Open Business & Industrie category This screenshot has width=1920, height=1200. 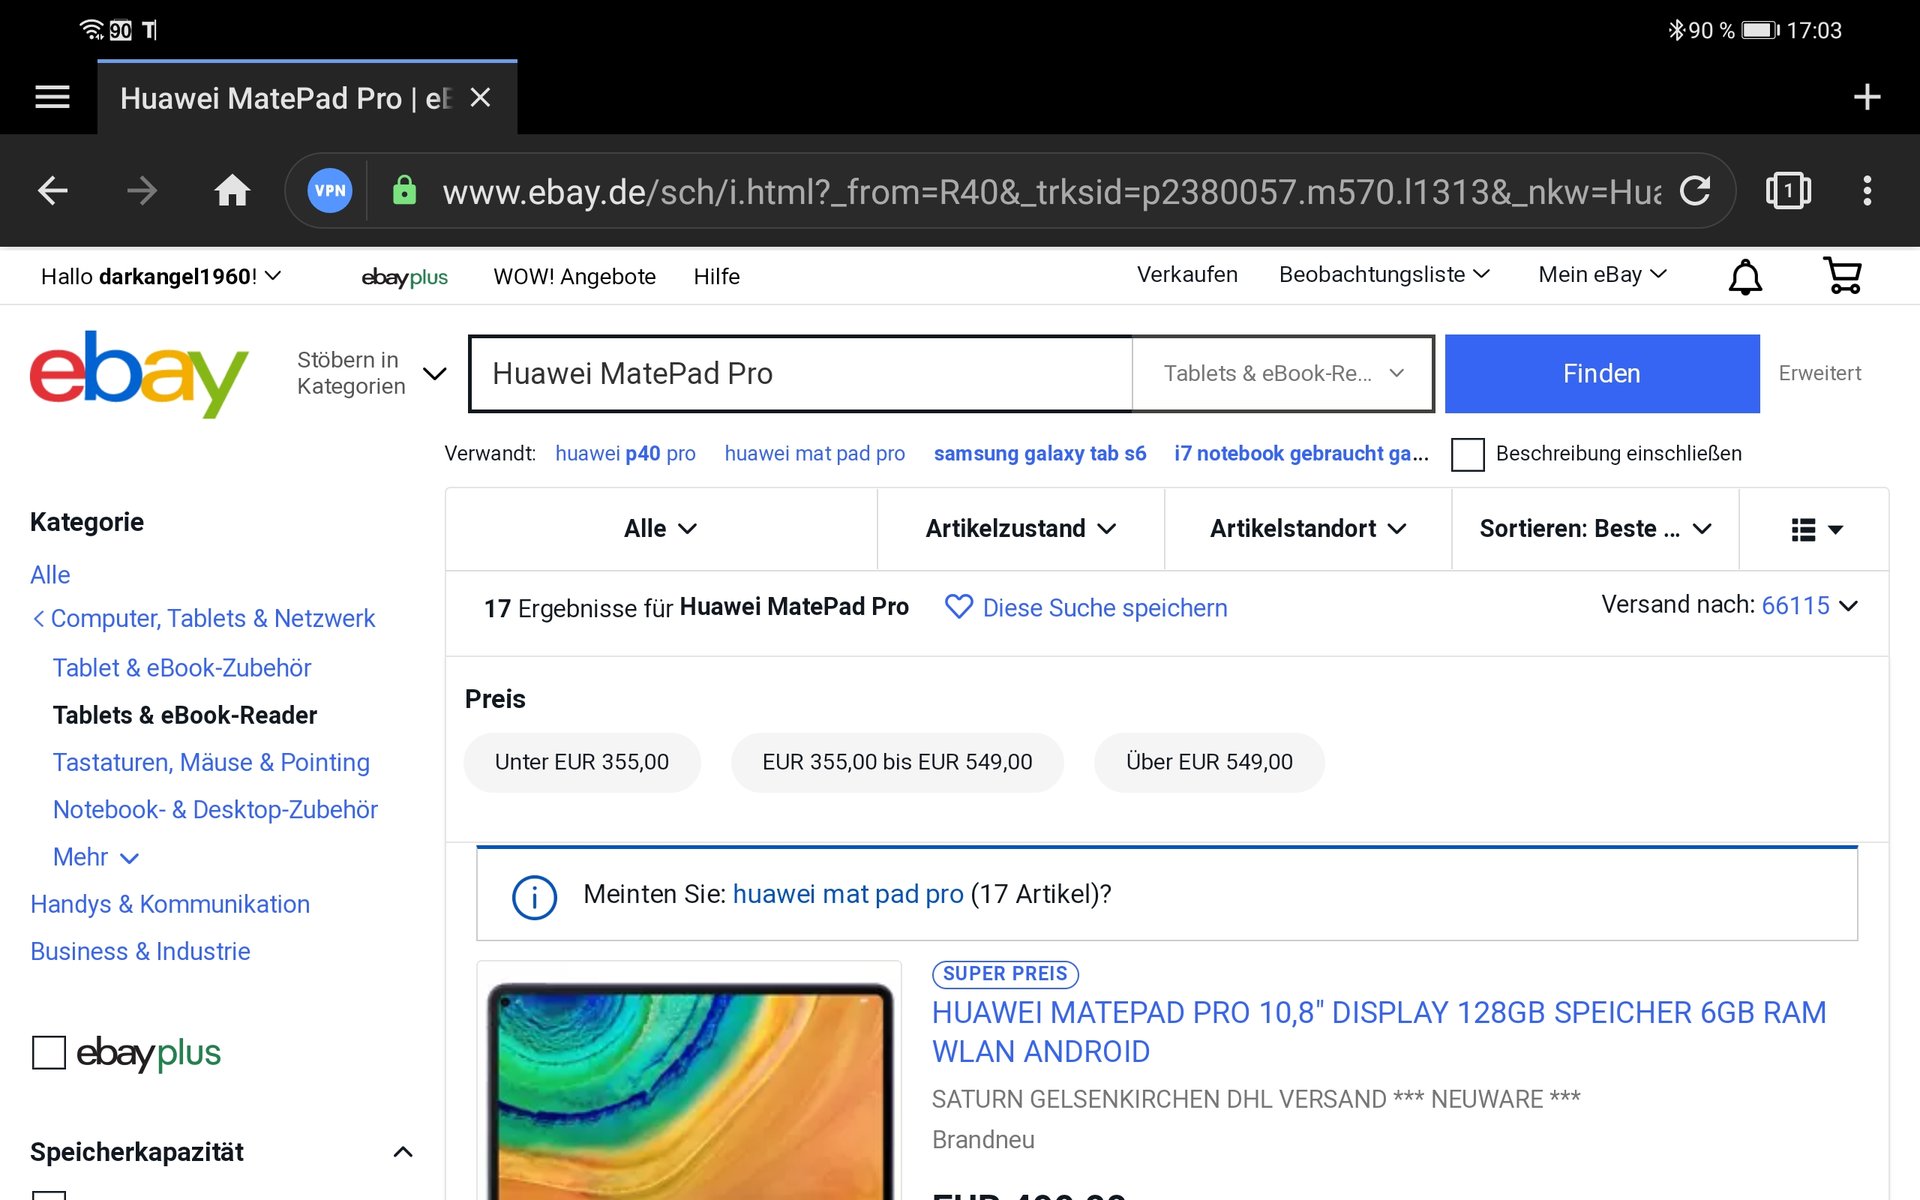[x=140, y=951]
